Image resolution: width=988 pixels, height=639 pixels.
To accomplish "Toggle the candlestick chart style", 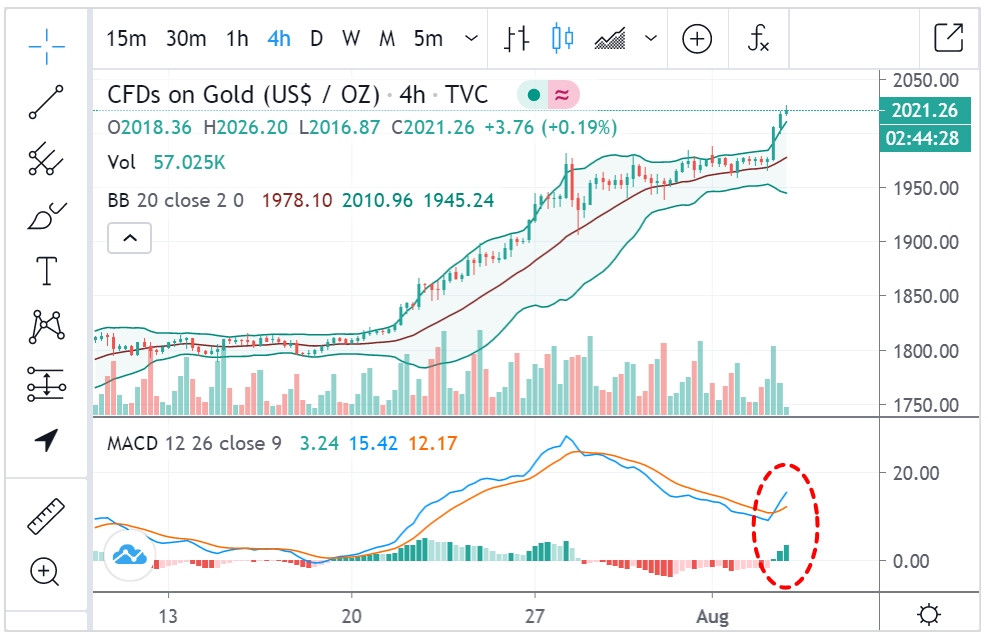I will pos(563,39).
